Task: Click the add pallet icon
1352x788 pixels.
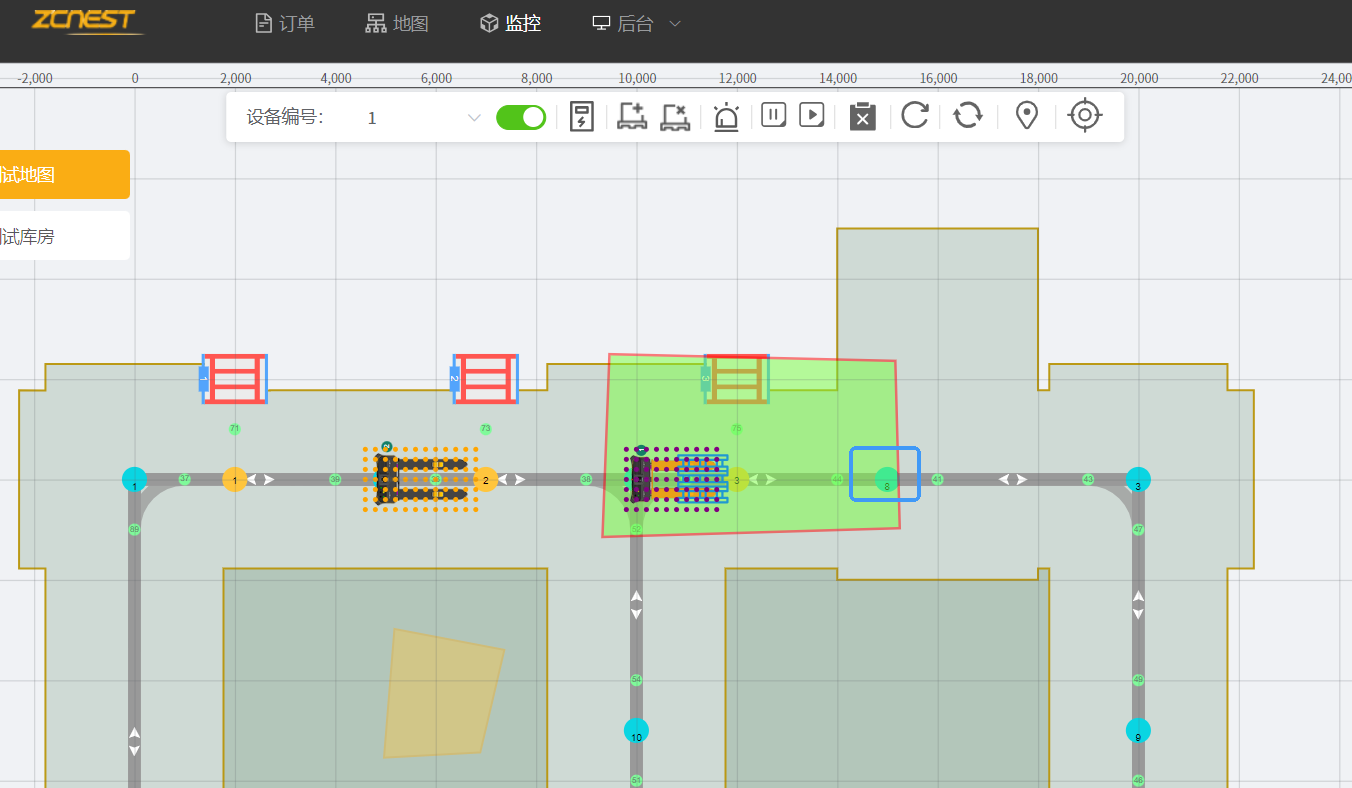Action: (632, 116)
